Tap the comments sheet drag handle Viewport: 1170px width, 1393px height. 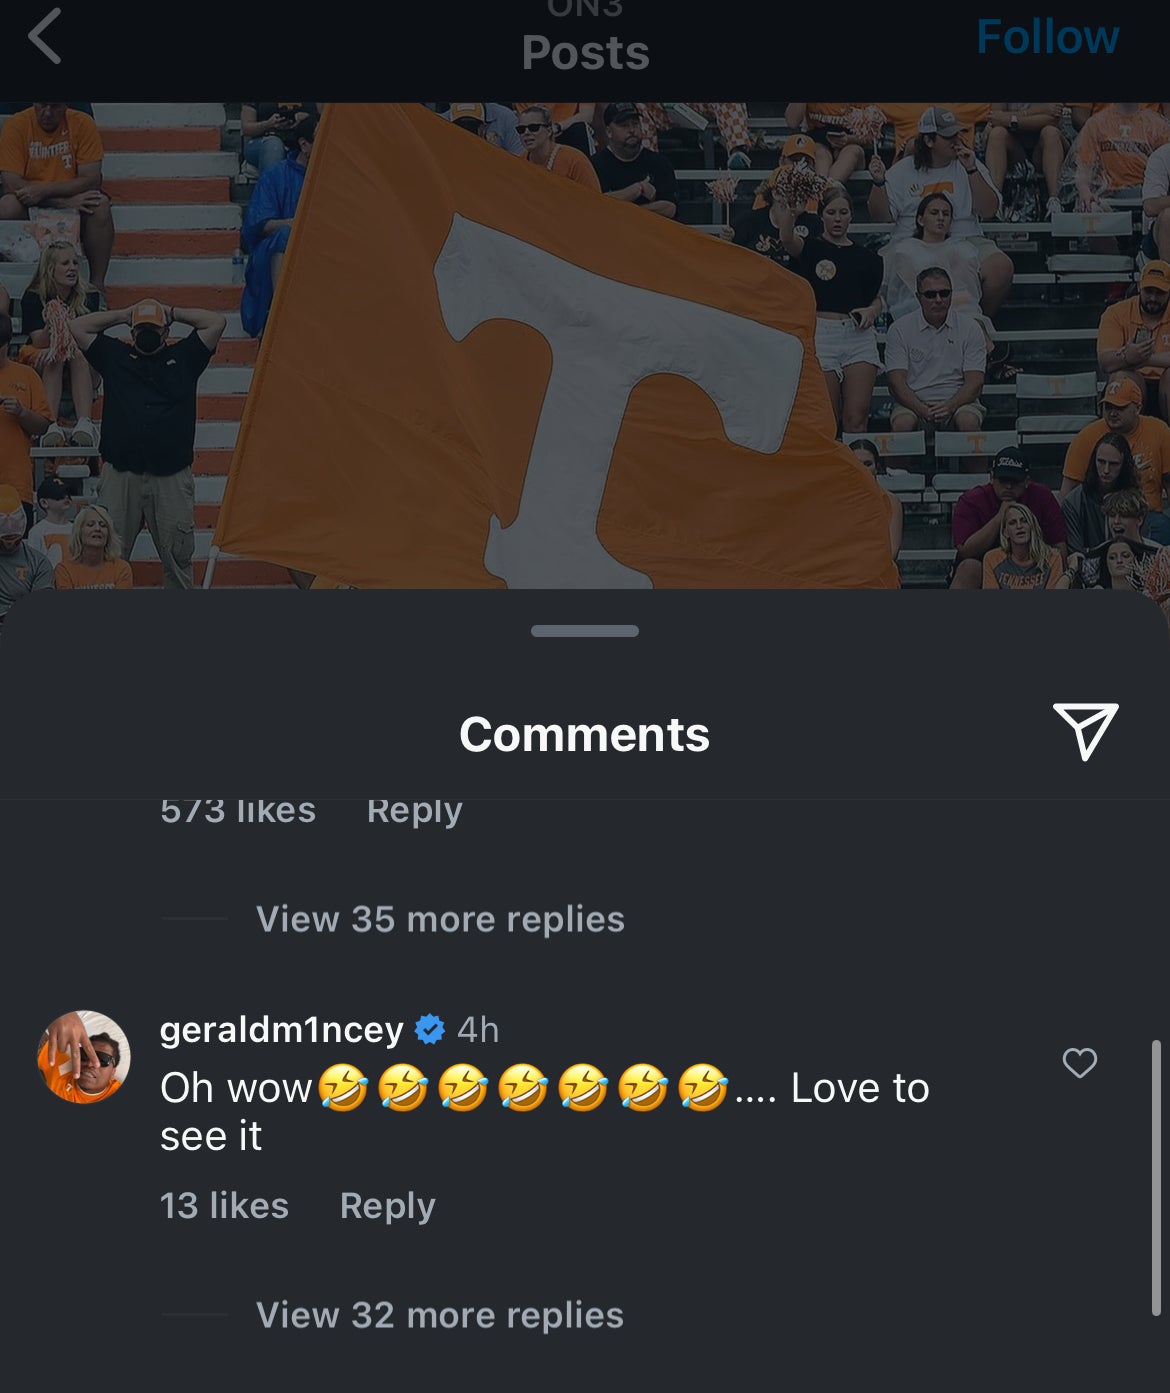click(x=585, y=631)
